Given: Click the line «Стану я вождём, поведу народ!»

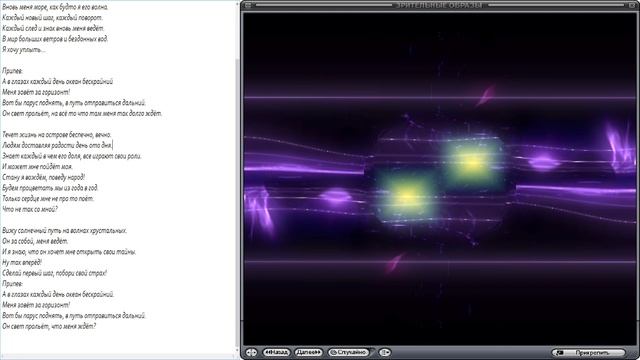Looking at the screenshot, I should click(44, 177).
